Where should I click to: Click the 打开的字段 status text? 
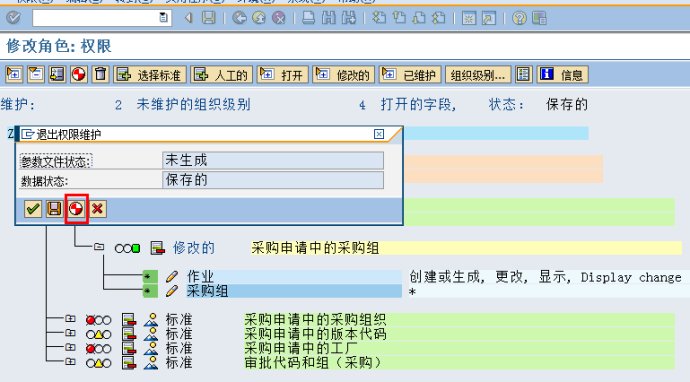click(417, 104)
